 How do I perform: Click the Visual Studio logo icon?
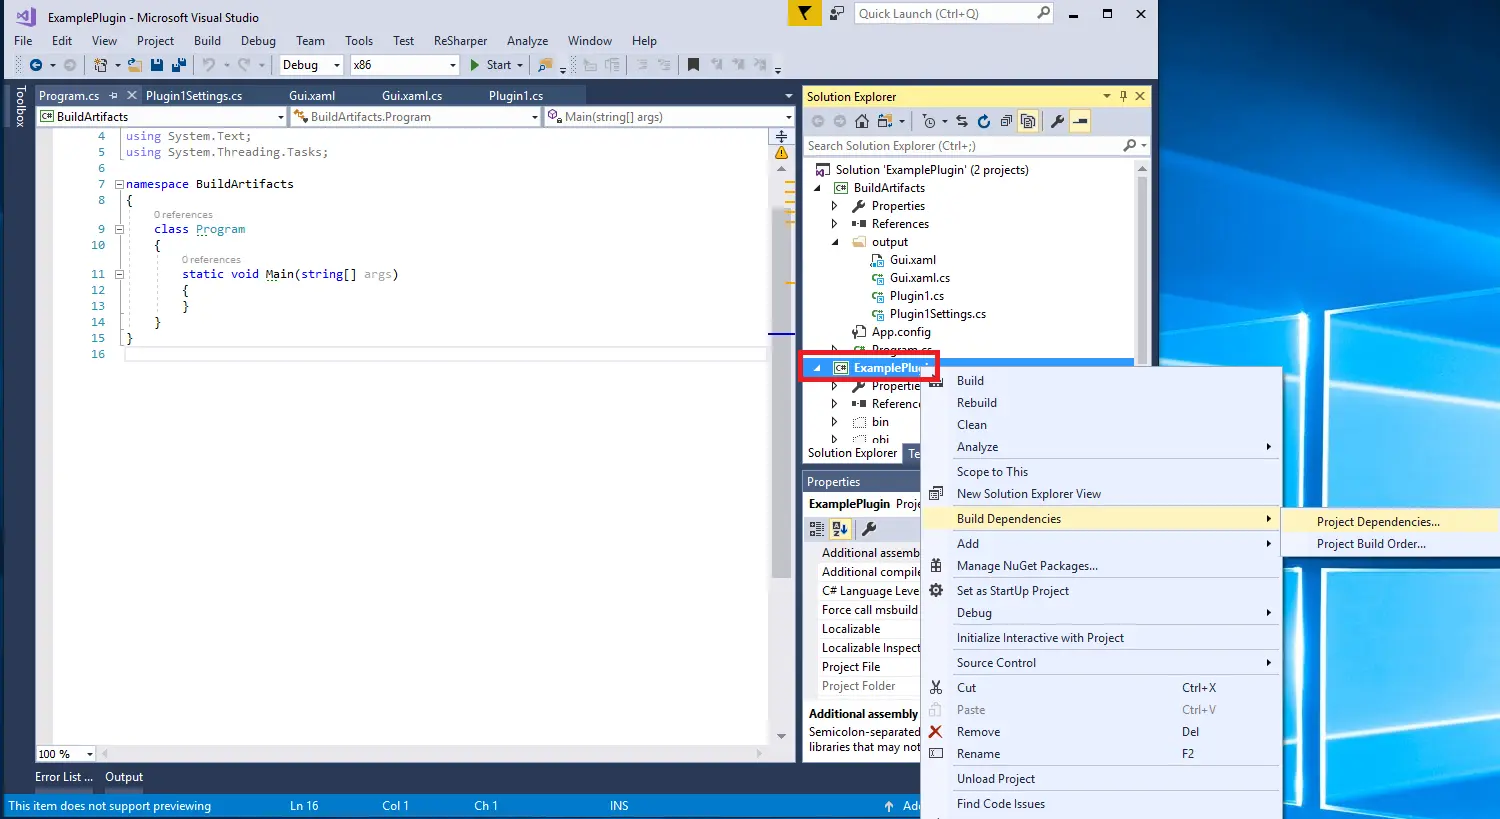click(x=26, y=16)
